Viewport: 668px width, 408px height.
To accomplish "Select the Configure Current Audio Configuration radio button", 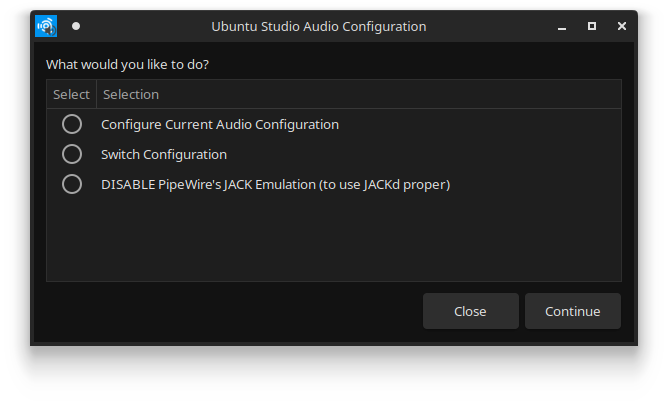I will tap(72, 124).
